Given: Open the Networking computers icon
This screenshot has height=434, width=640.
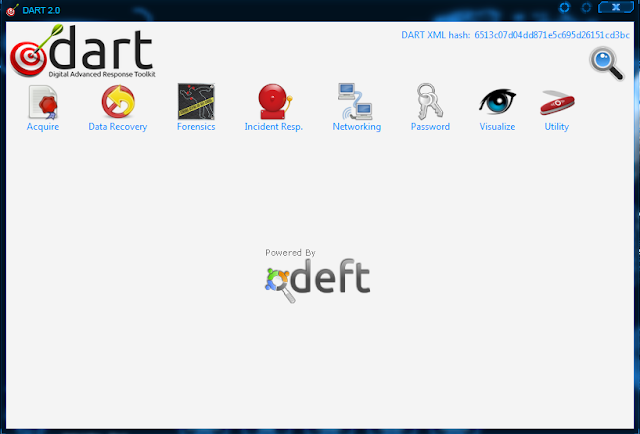Looking at the screenshot, I should point(355,101).
